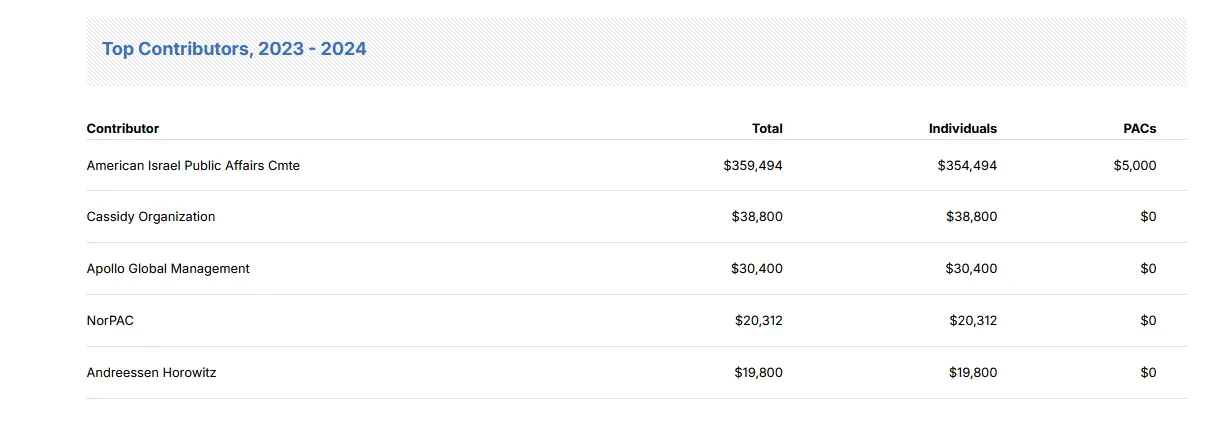Click the $38,800 total for Cassidy Organization

(757, 216)
